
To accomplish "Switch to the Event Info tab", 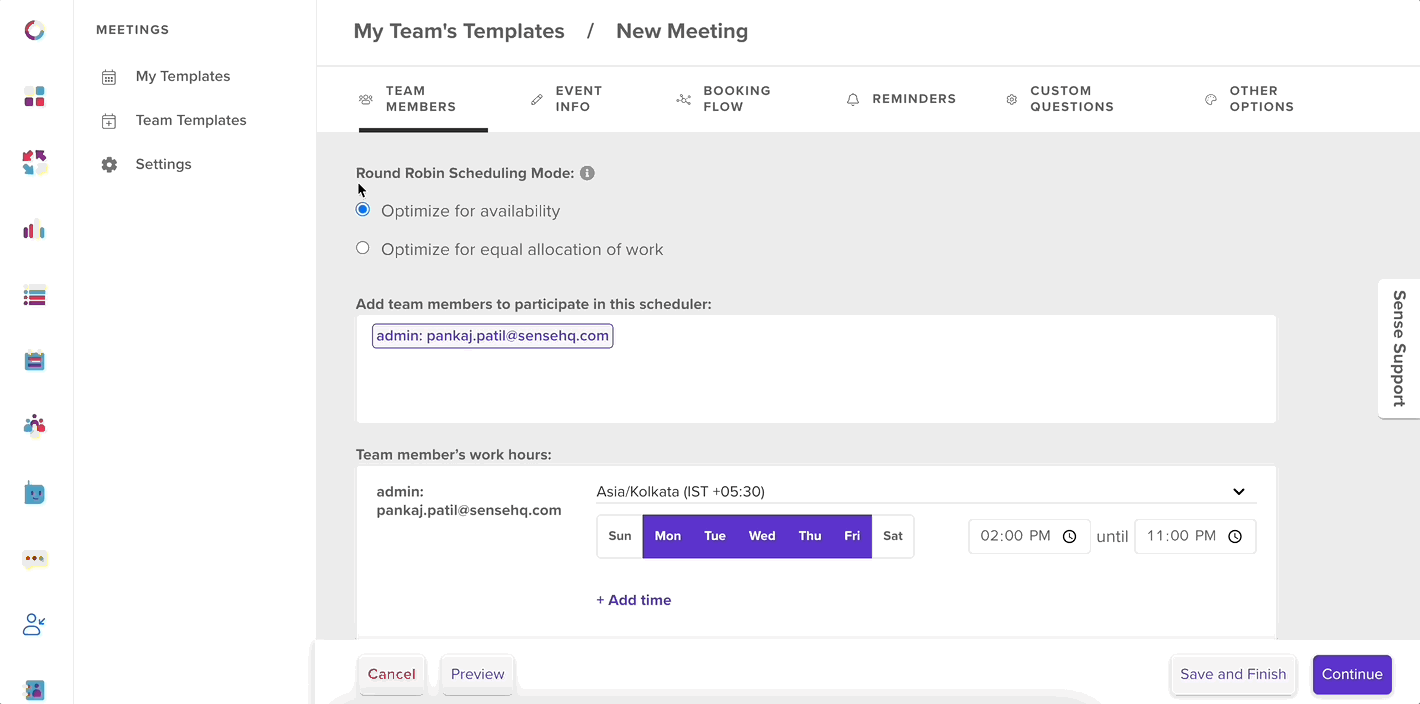I will 566,99.
